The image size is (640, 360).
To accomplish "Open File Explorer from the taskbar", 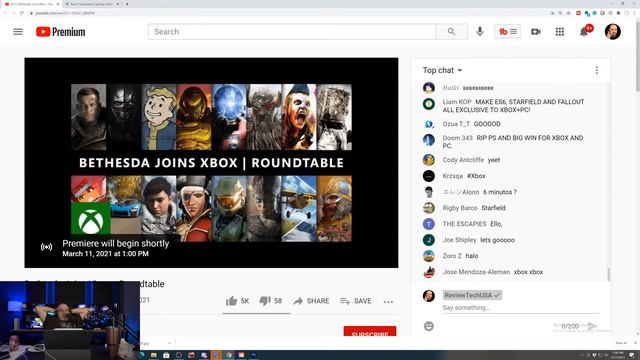I will [x=153, y=355].
